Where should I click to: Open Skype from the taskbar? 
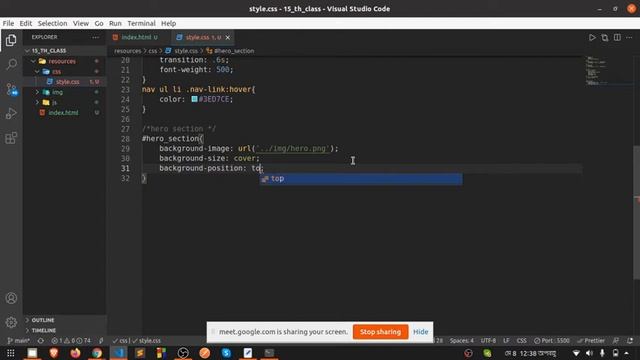(x=226, y=353)
